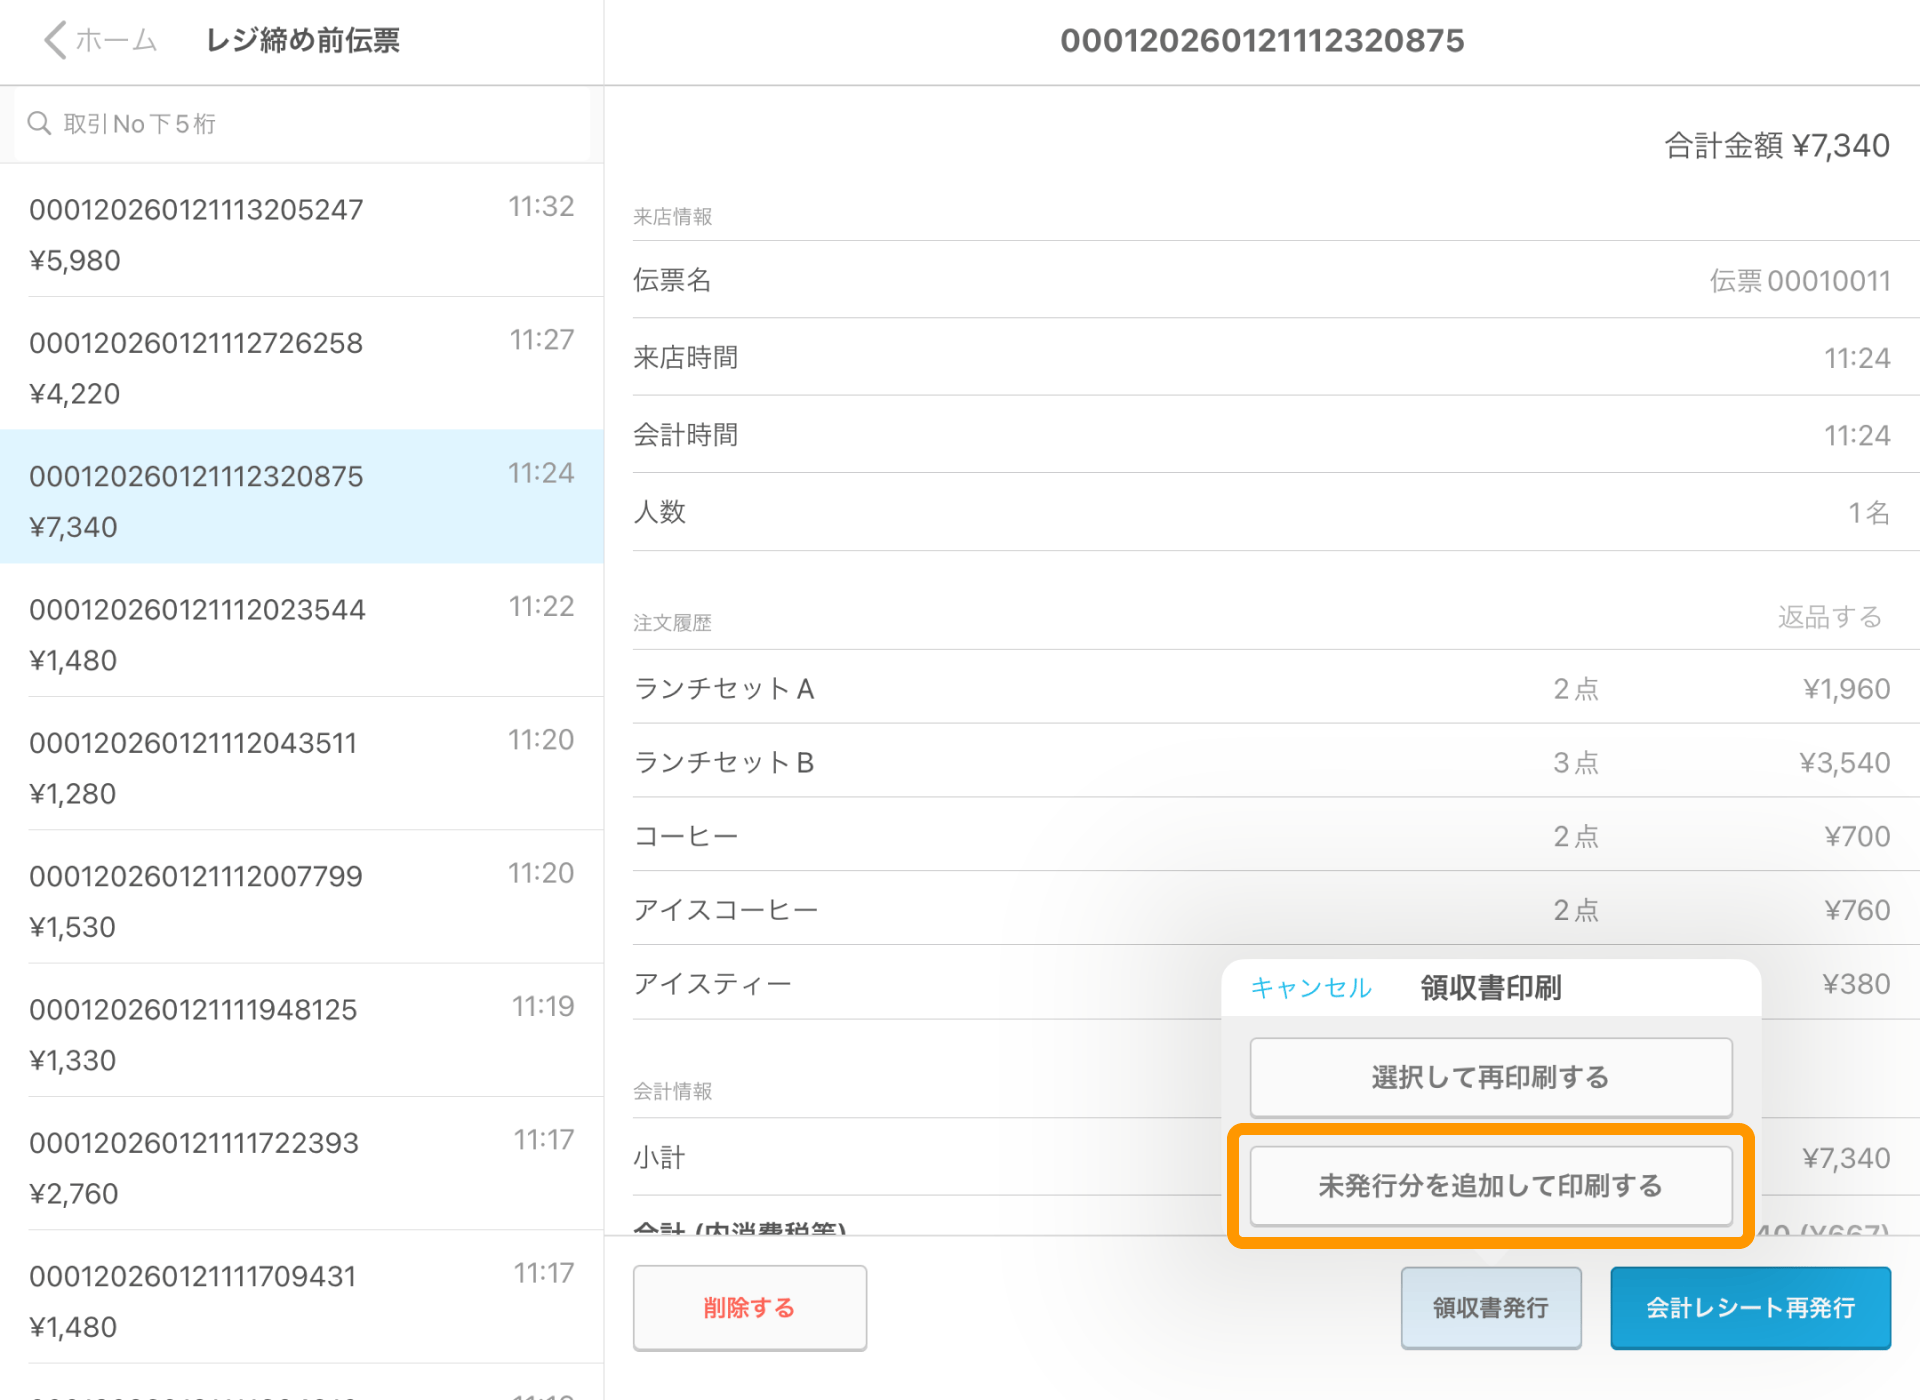Click the 領収書発行 button
Screen dimensions: 1920x1400
[1491, 1307]
